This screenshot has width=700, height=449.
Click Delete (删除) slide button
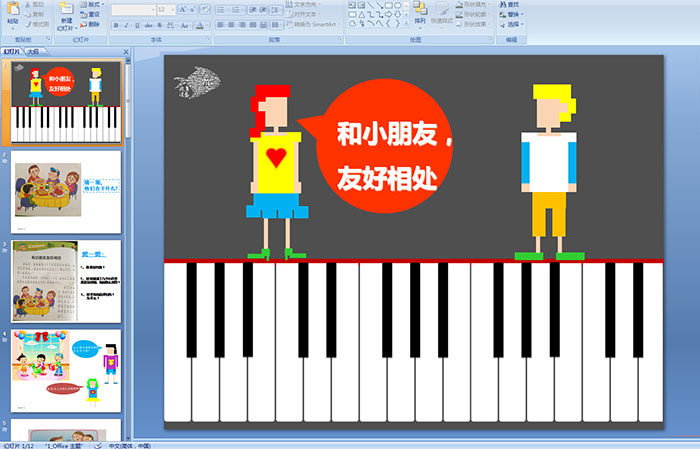click(x=90, y=24)
